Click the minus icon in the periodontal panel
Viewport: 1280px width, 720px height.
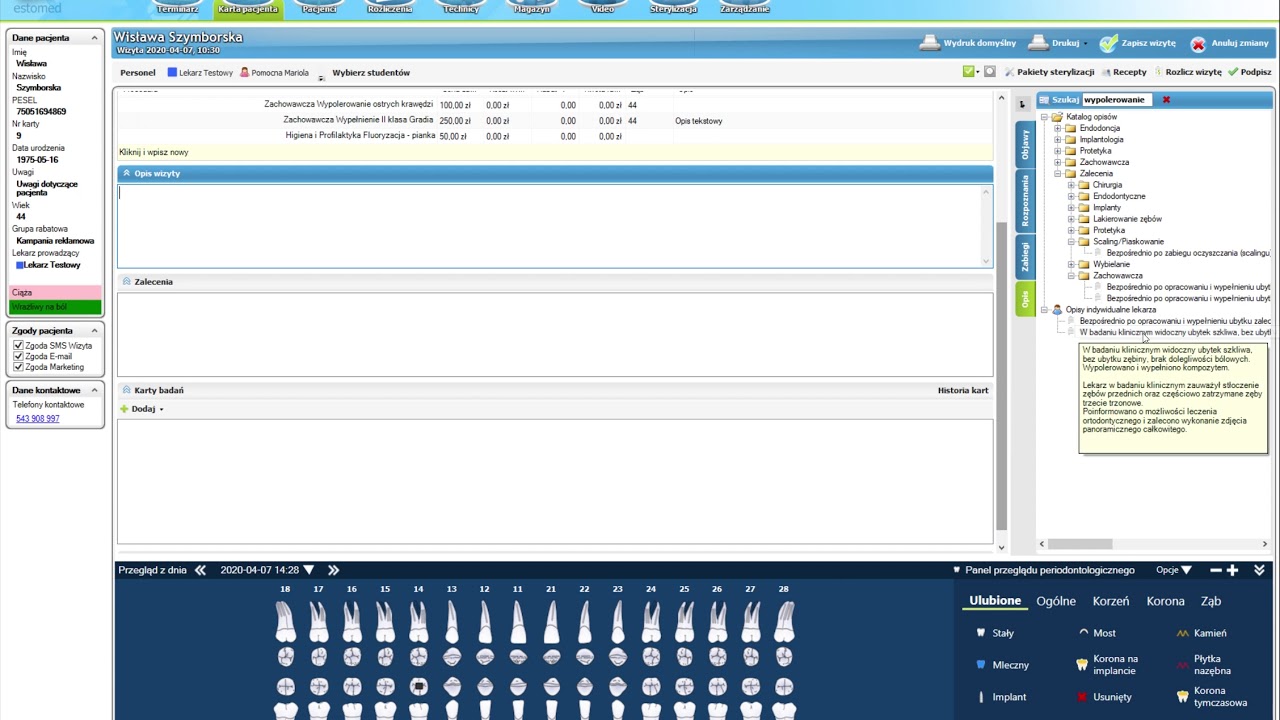point(1216,570)
